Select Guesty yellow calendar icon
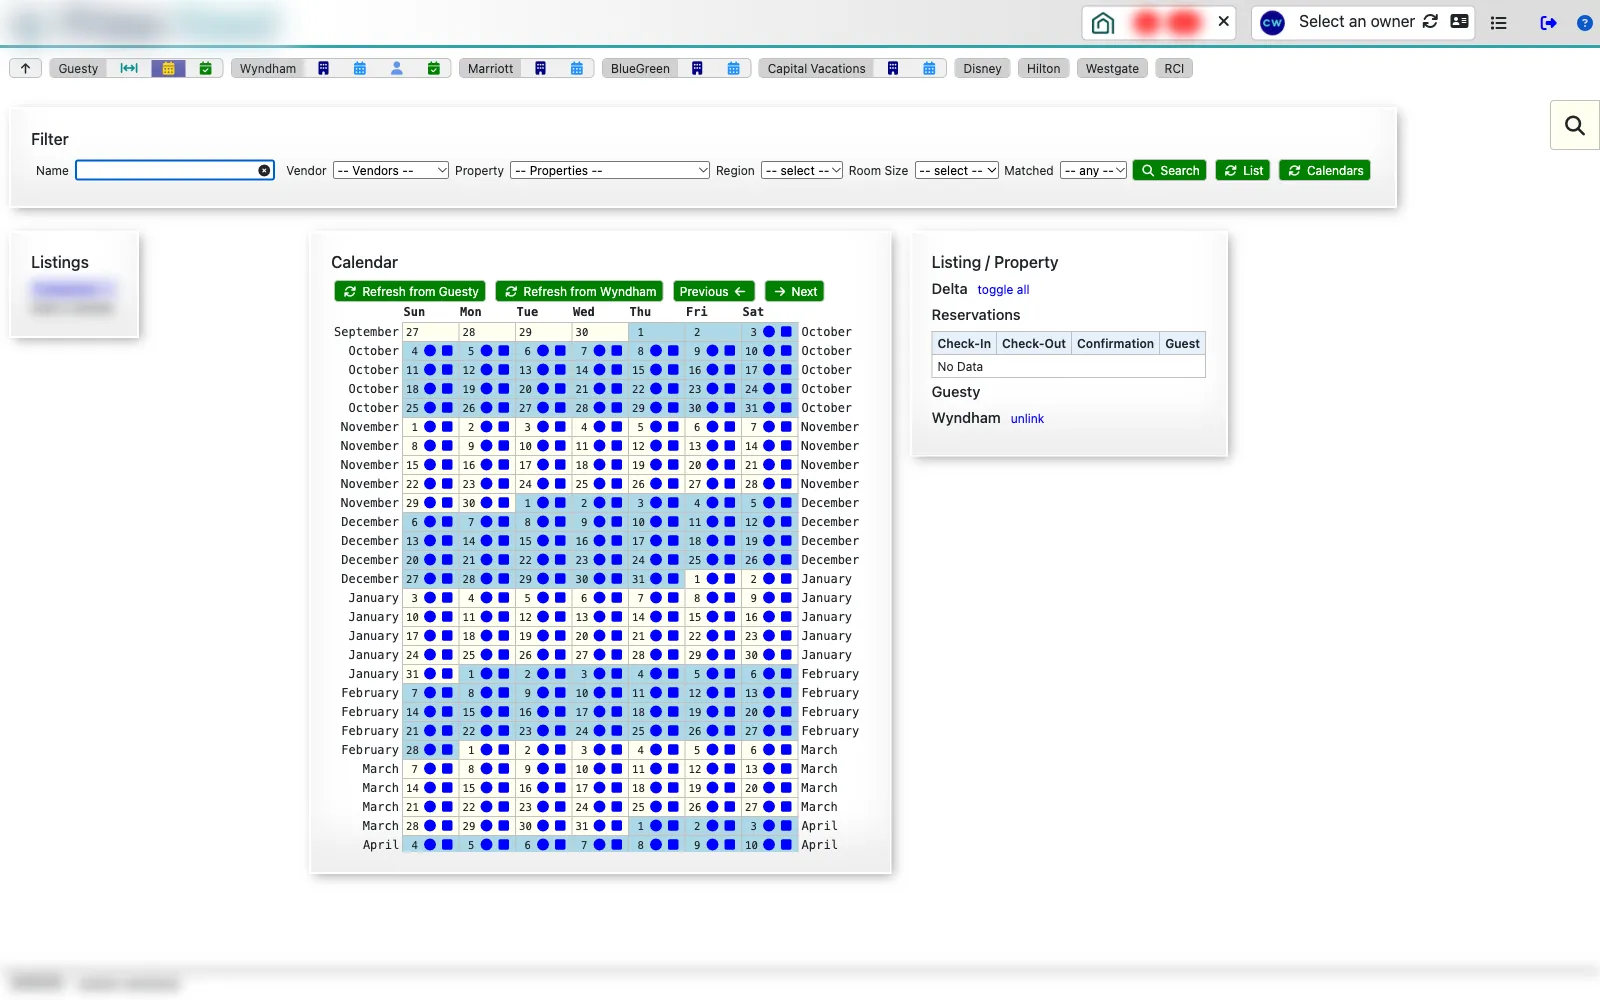 click(168, 68)
